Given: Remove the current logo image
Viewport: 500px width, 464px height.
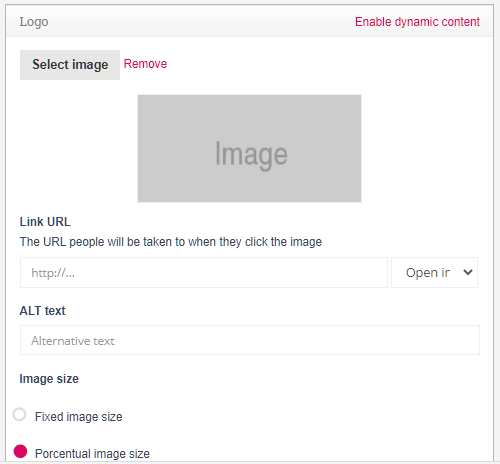Looking at the screenshot, I should tap(145, 64).
